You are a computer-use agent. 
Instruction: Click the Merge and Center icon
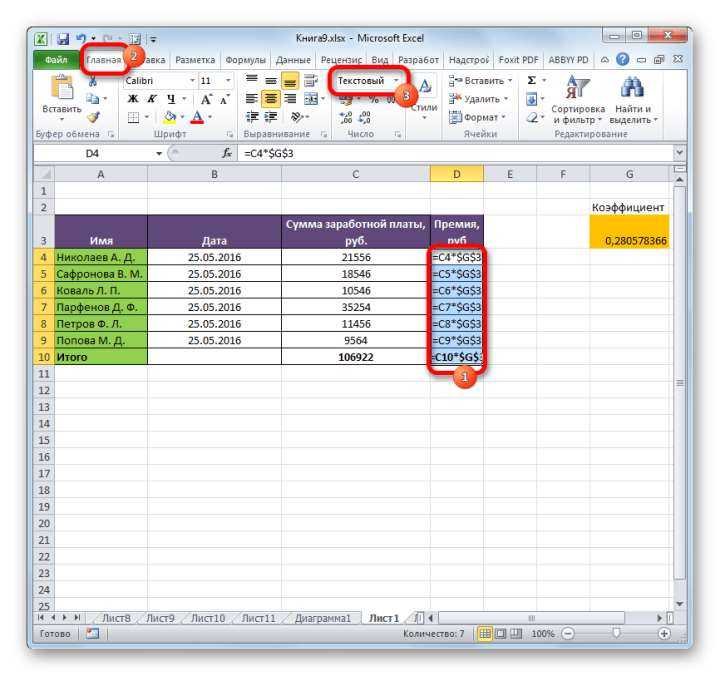tap(311, 99)
